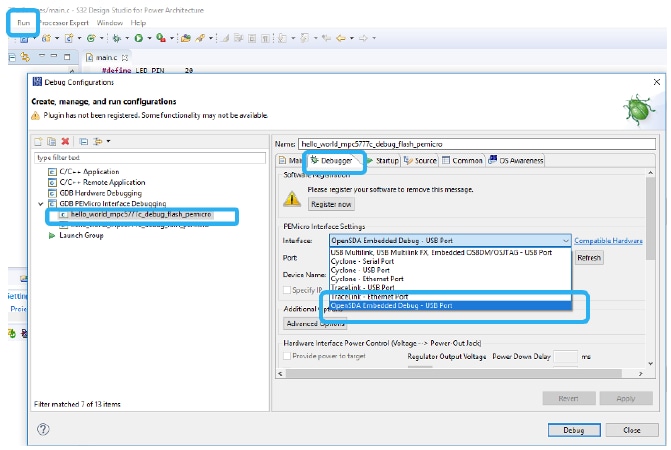Click the duplicate configuration icon
The image size is (671, 450).
(52, 142)
